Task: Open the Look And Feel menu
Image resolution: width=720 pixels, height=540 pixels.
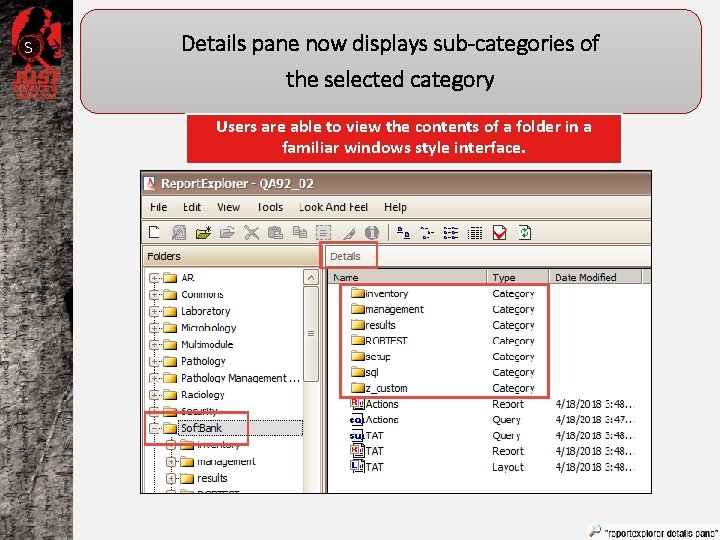Action: pyautogui.click(x=333, y=207)
